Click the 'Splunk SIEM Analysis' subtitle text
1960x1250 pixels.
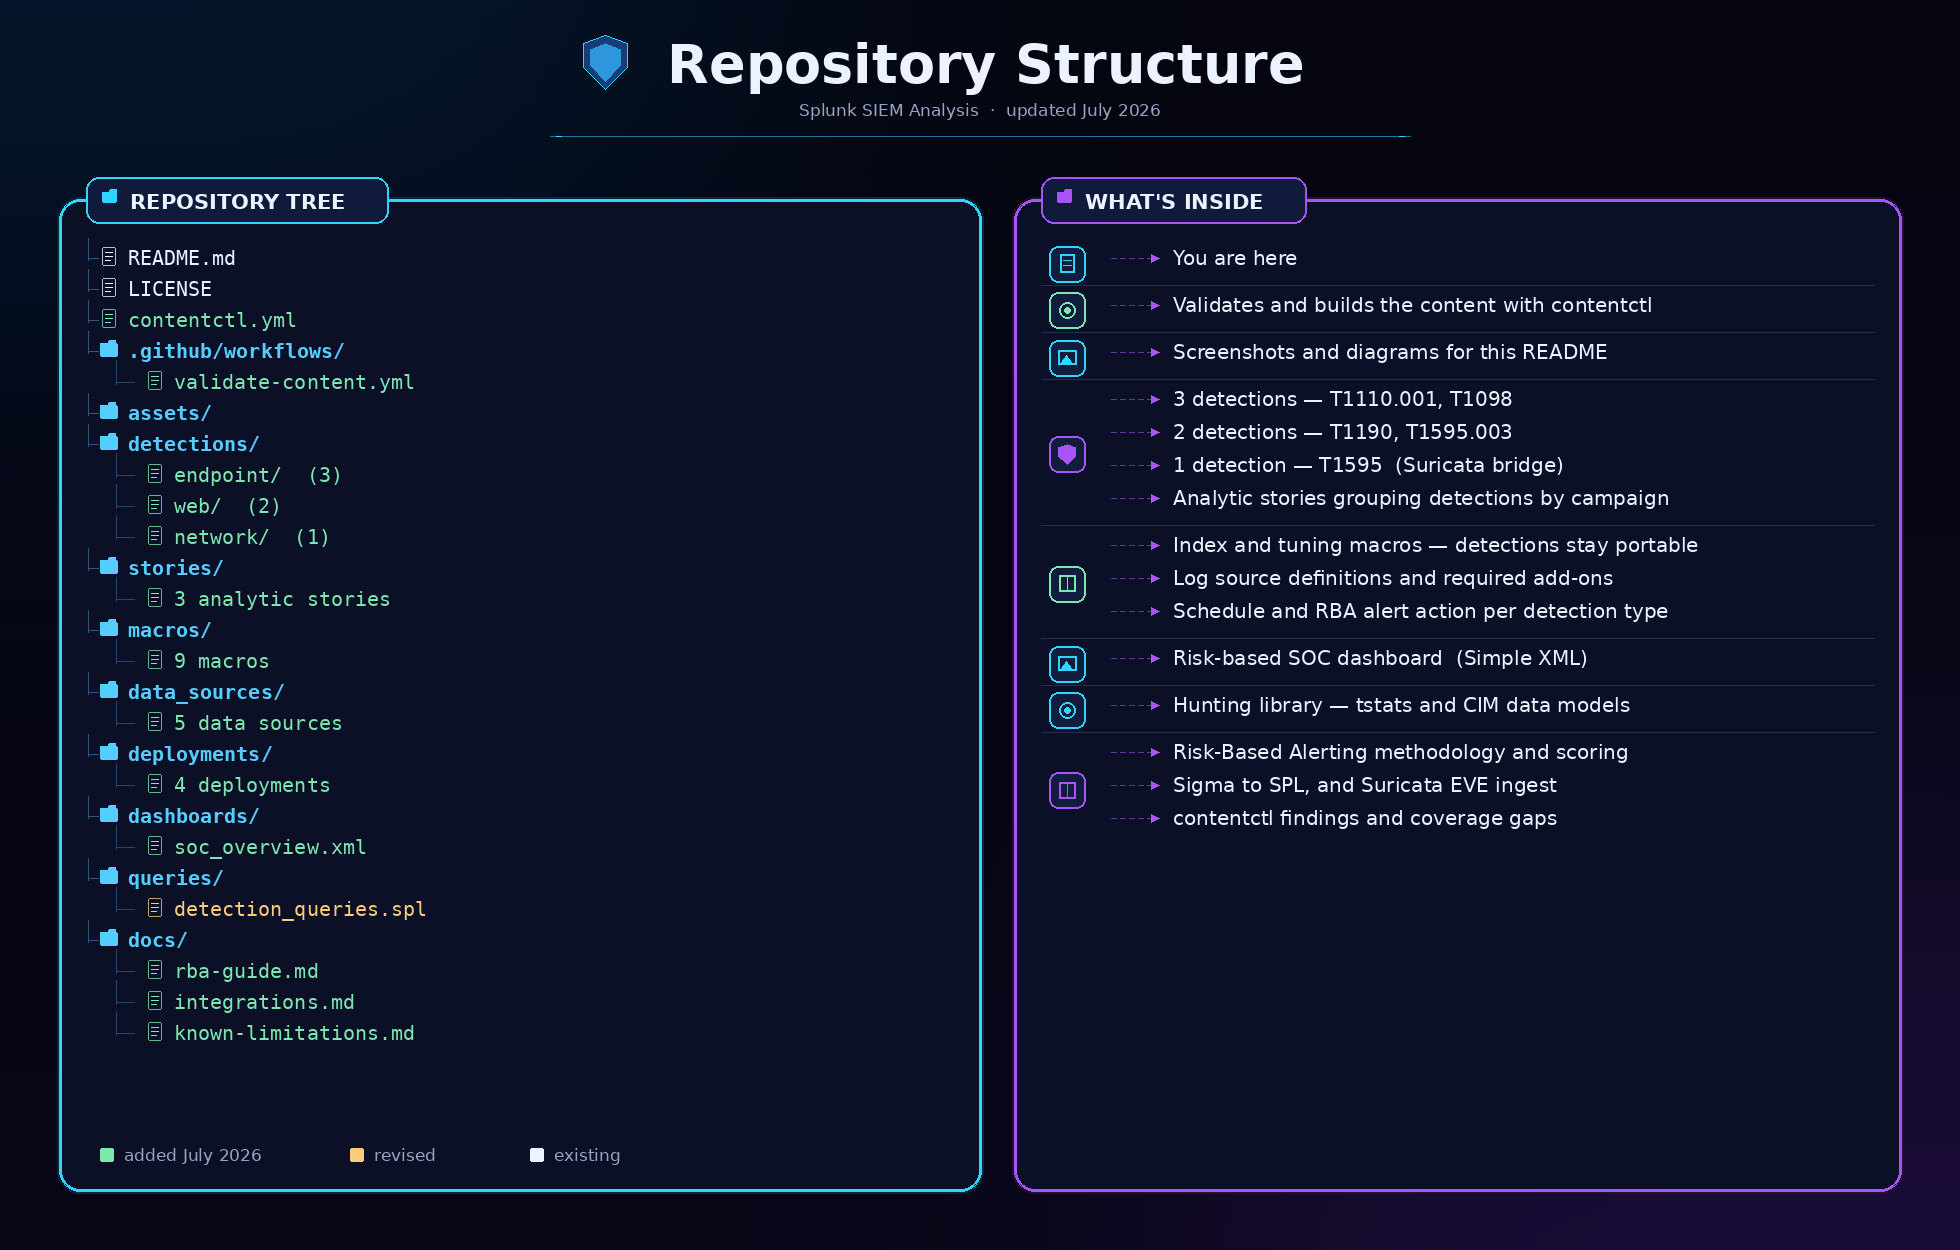pos(888,110)
